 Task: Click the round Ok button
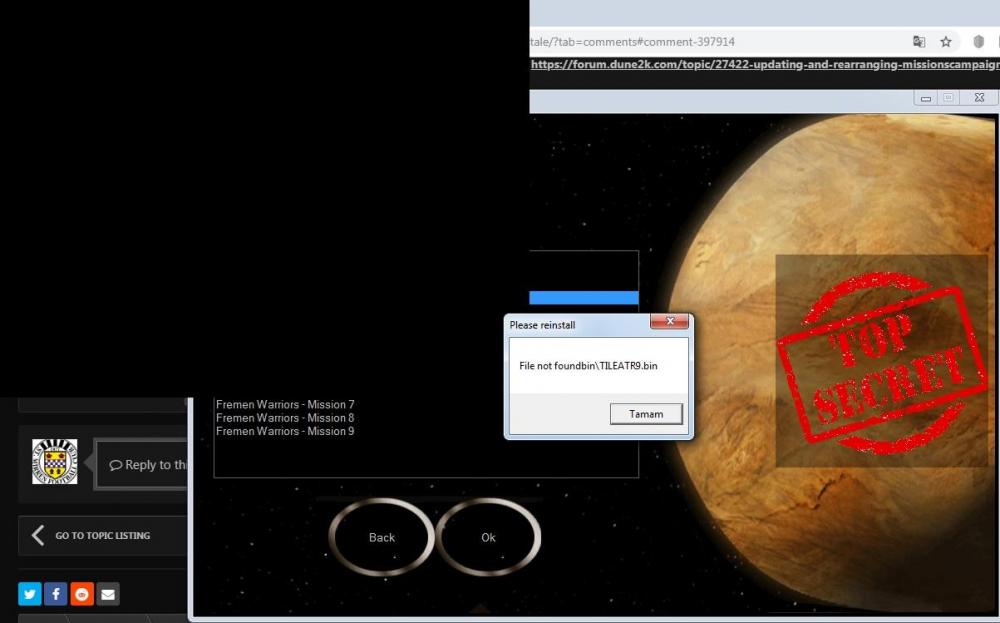[488, 537]
